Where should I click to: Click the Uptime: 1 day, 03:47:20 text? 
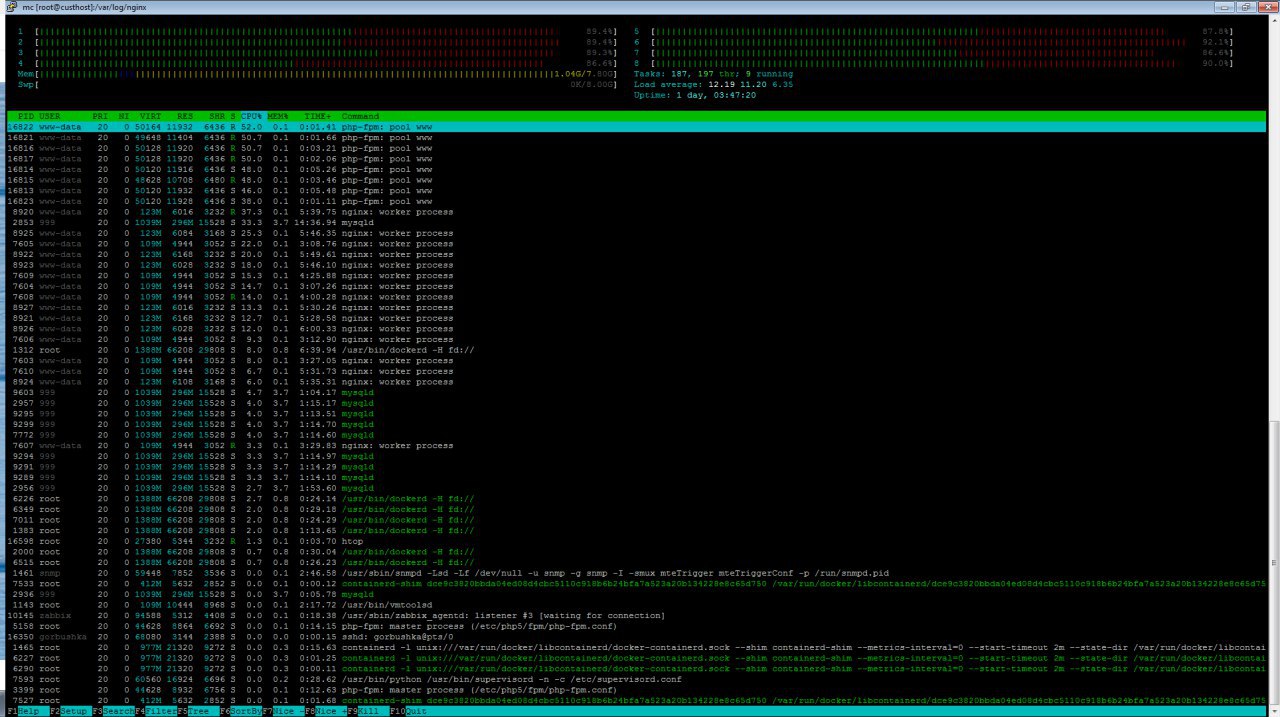pyautogui.click(x=694, y=95)
